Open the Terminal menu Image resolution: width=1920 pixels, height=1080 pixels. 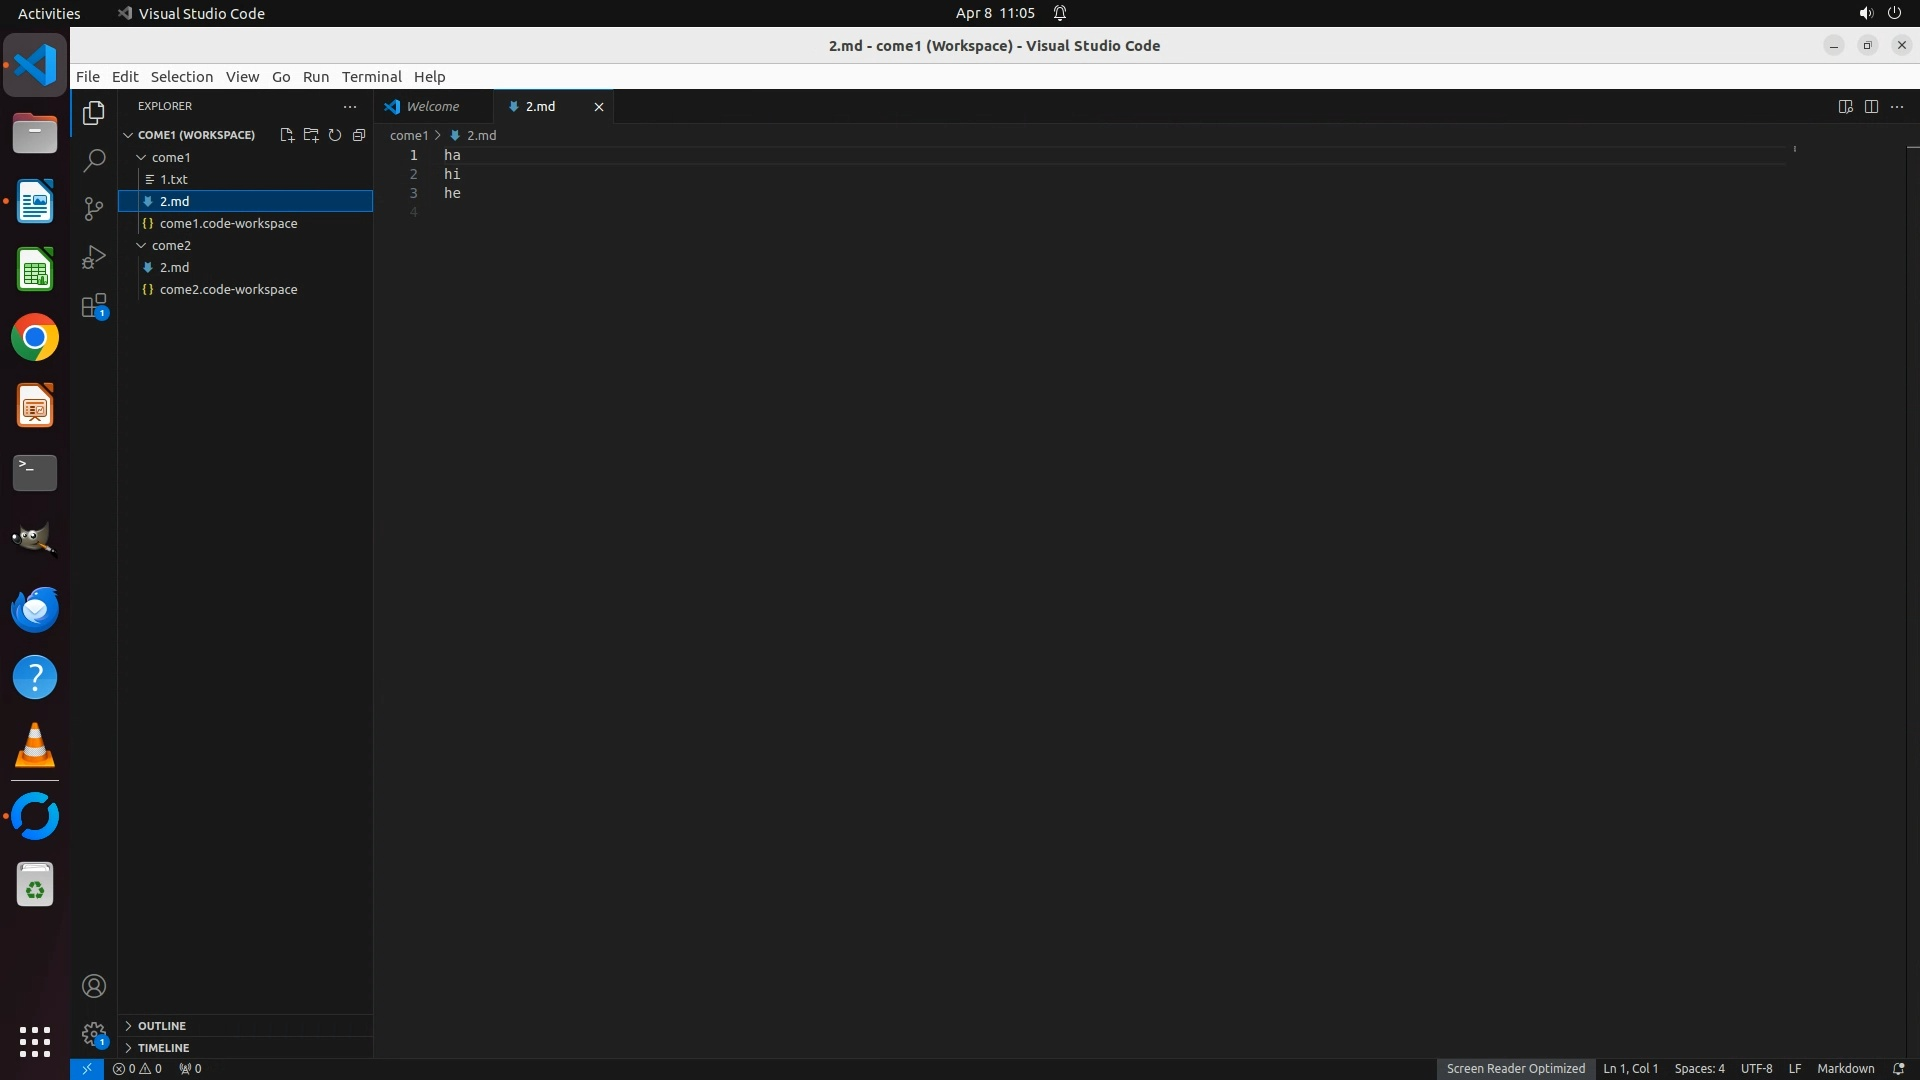click(x=371, y=77)
